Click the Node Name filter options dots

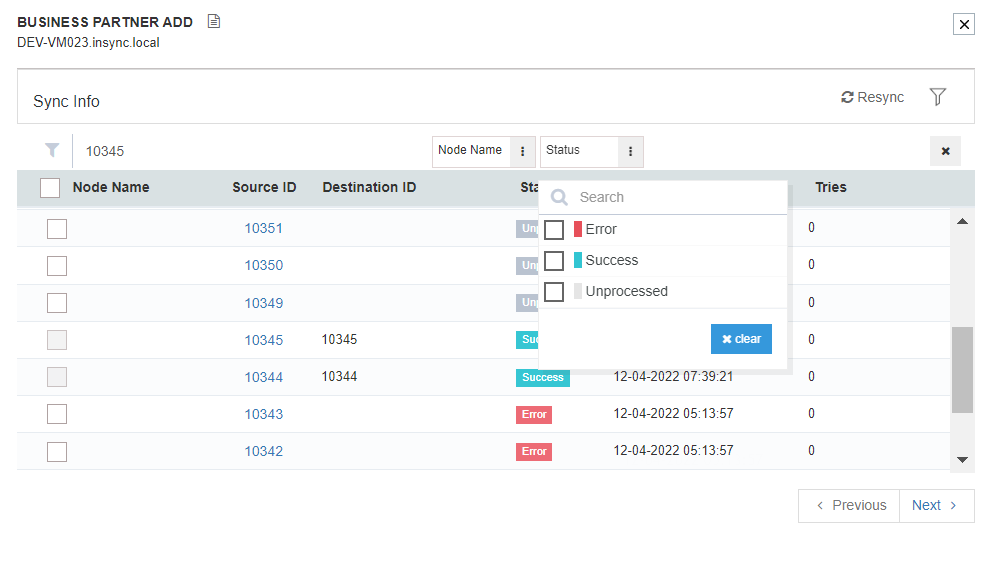coord(523,152)
